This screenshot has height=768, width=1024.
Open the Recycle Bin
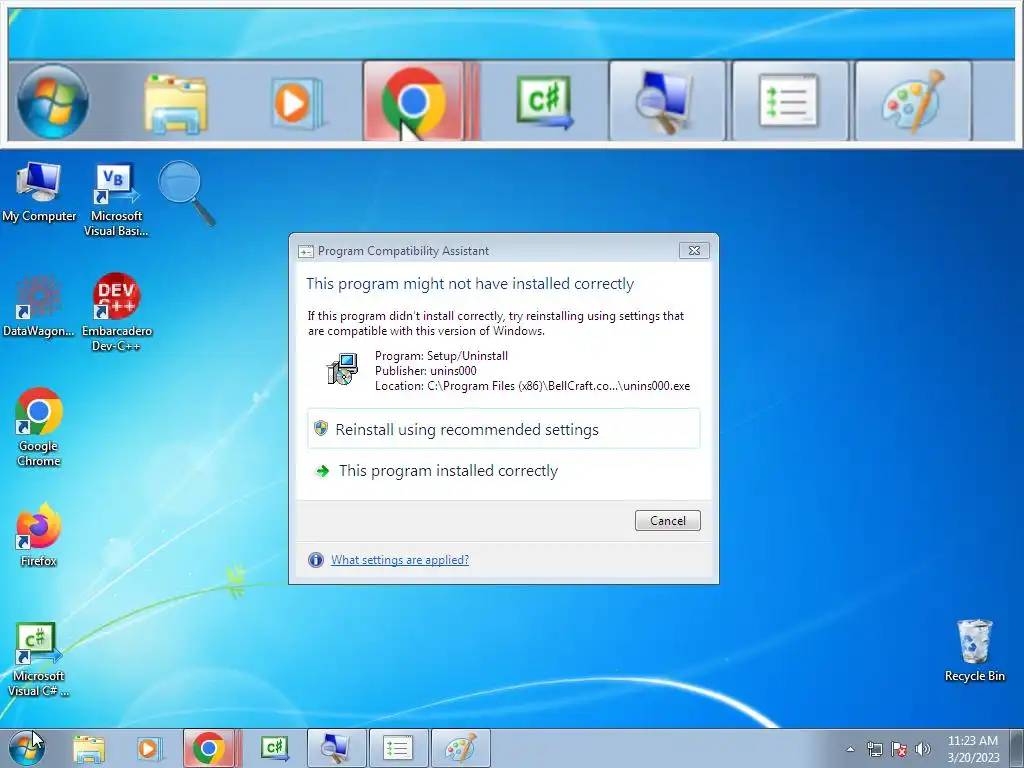[x=974, y=650]
